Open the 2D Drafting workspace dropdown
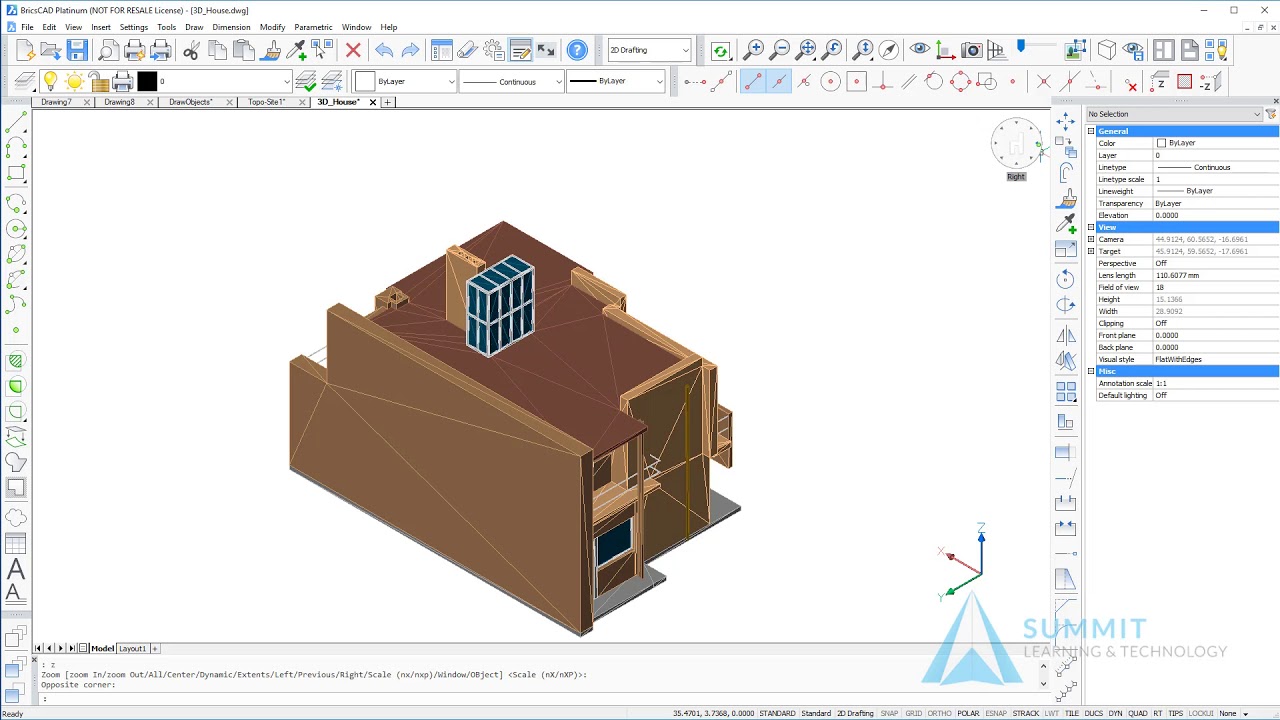This screenshot has height=720, width=1280. (x=649, y=50)
